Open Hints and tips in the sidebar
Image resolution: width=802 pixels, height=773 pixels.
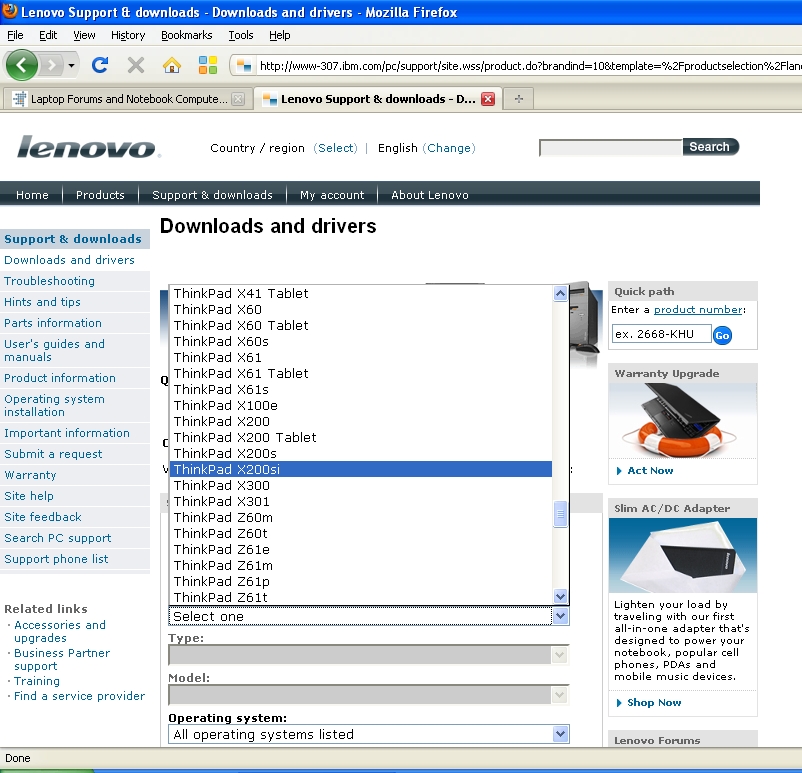pos(42,302)
